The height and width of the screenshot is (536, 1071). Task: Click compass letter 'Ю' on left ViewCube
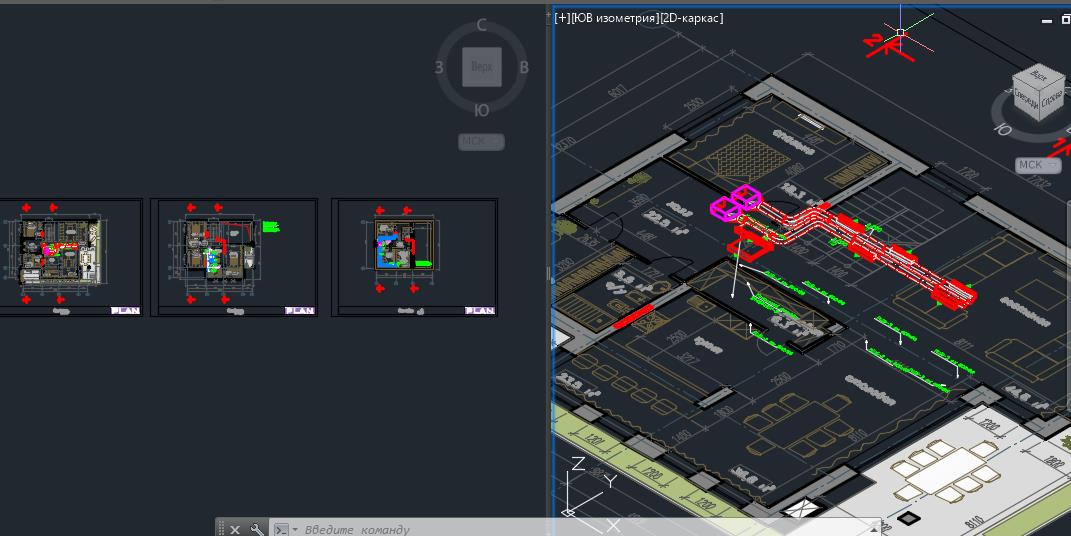point(482,110)
